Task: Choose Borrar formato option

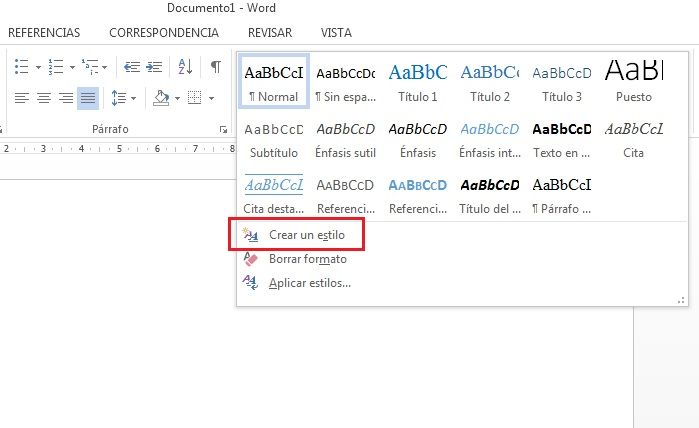Action: 307,259
